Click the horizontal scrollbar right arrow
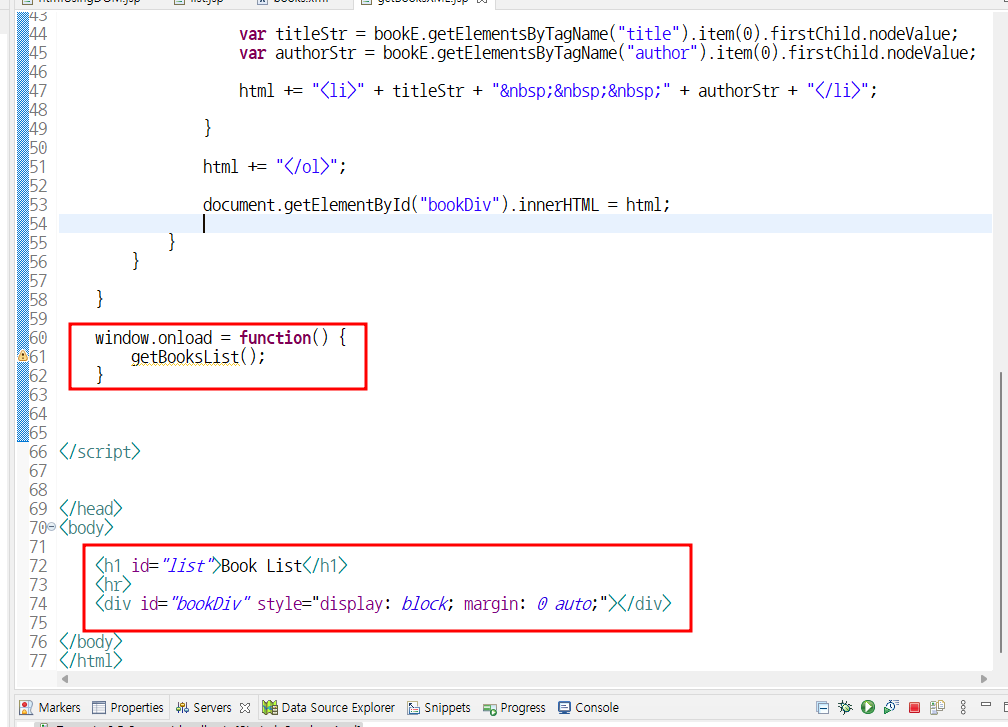The image size is (1008, 727). coord(984,679)
